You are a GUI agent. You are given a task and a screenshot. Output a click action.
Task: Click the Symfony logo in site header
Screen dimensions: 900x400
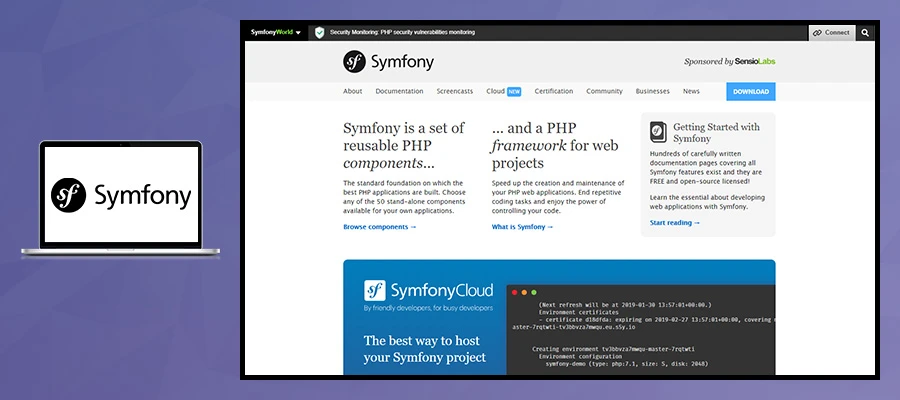(x=389, y=61)
